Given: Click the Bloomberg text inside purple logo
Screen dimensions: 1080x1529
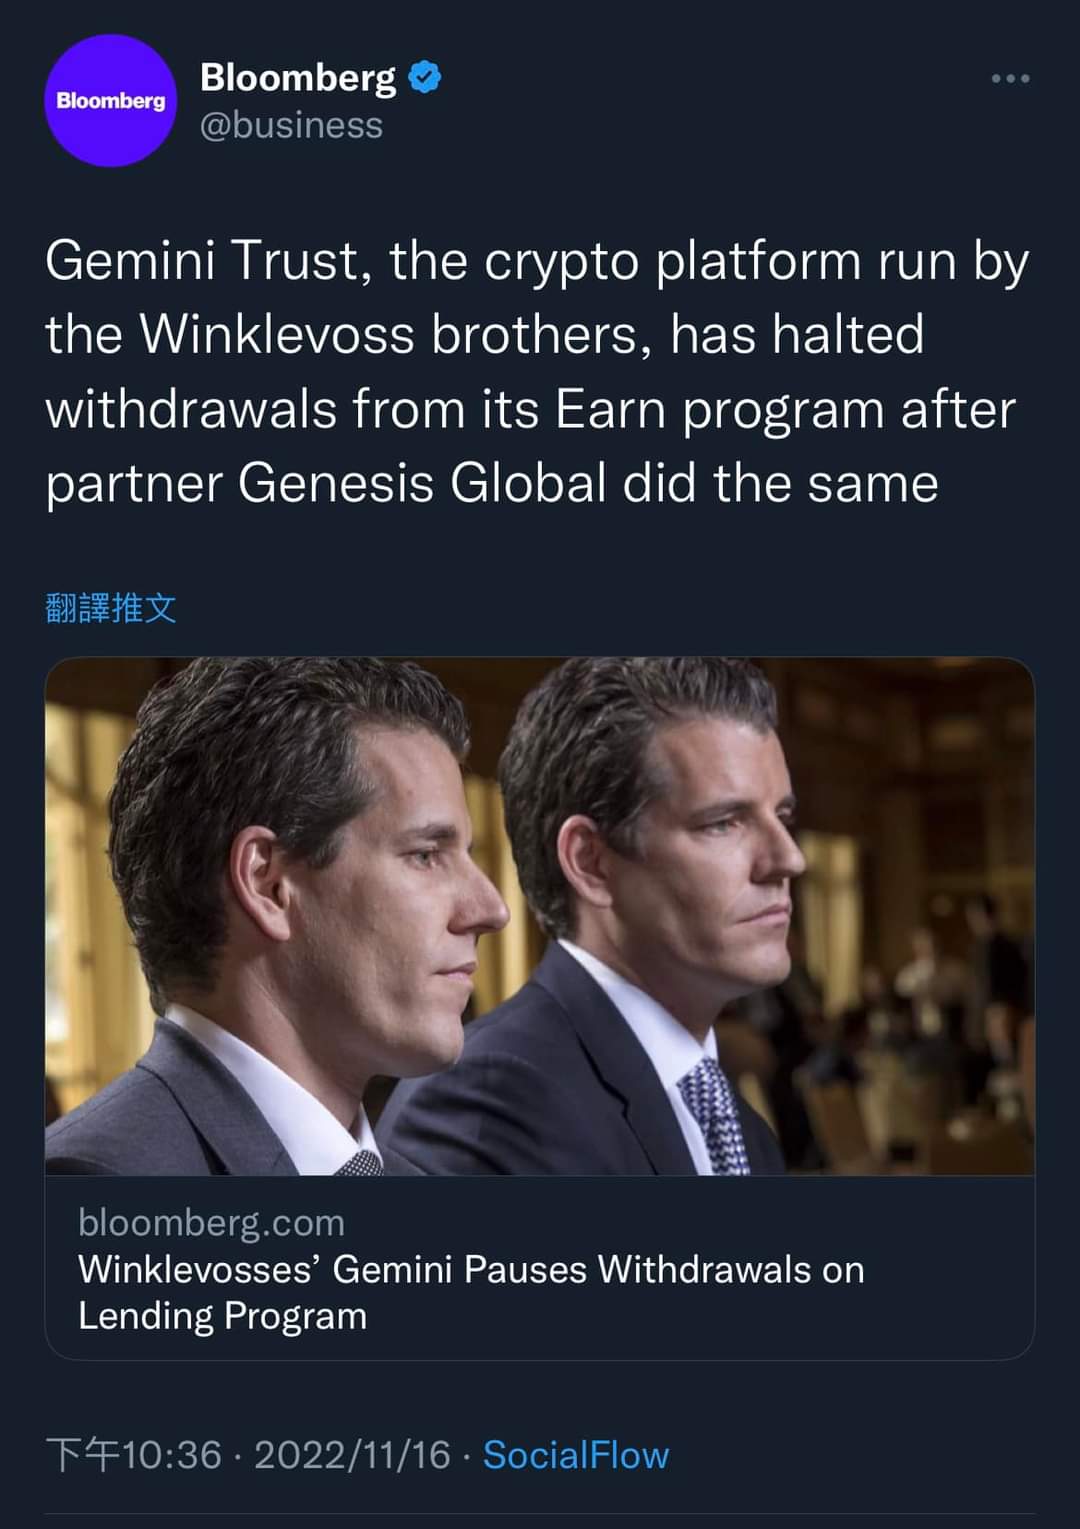Looking at the screenshot, I should [110, 101].
